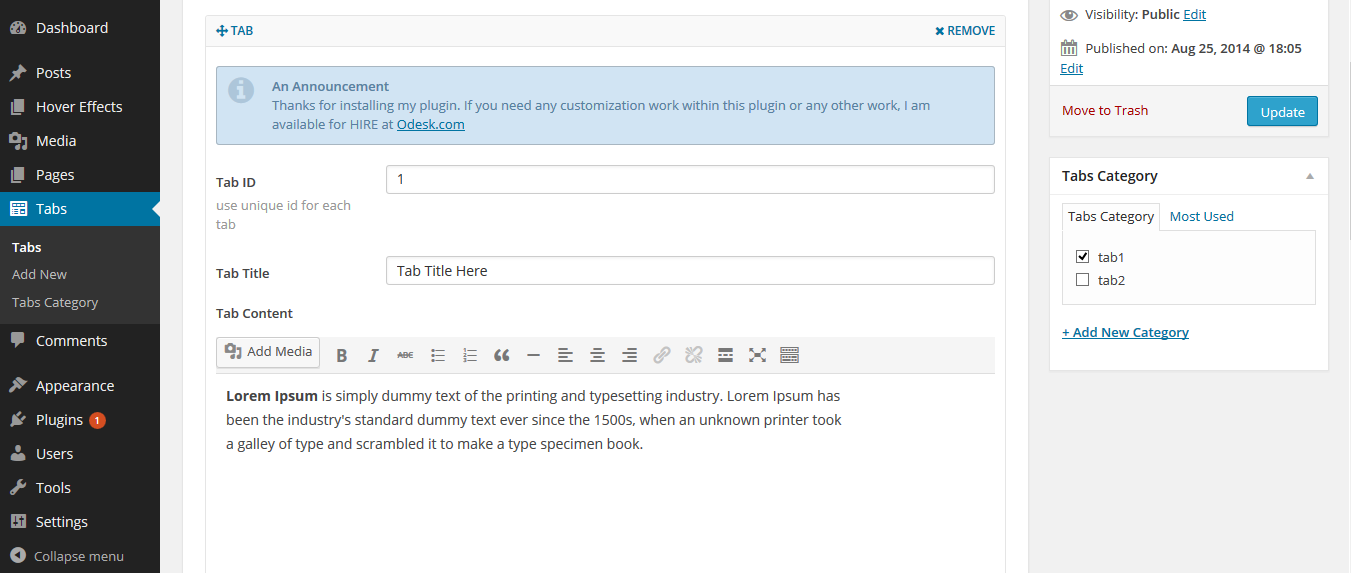Click into the Tab Title field
Image resolution: width=1351 pixels, height=573 pixels.
[690, 271]
